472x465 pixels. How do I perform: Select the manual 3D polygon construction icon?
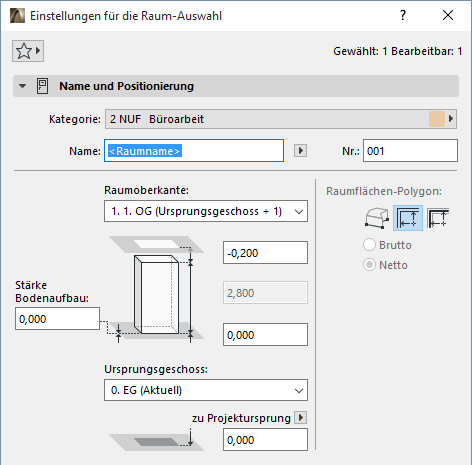click(377, 218)
